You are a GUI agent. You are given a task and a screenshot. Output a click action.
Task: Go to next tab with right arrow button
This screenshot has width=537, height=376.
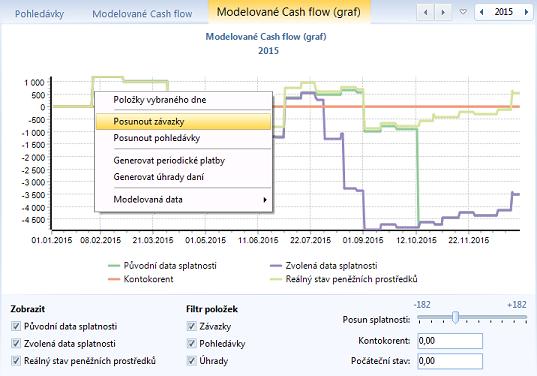coord(443,12)
